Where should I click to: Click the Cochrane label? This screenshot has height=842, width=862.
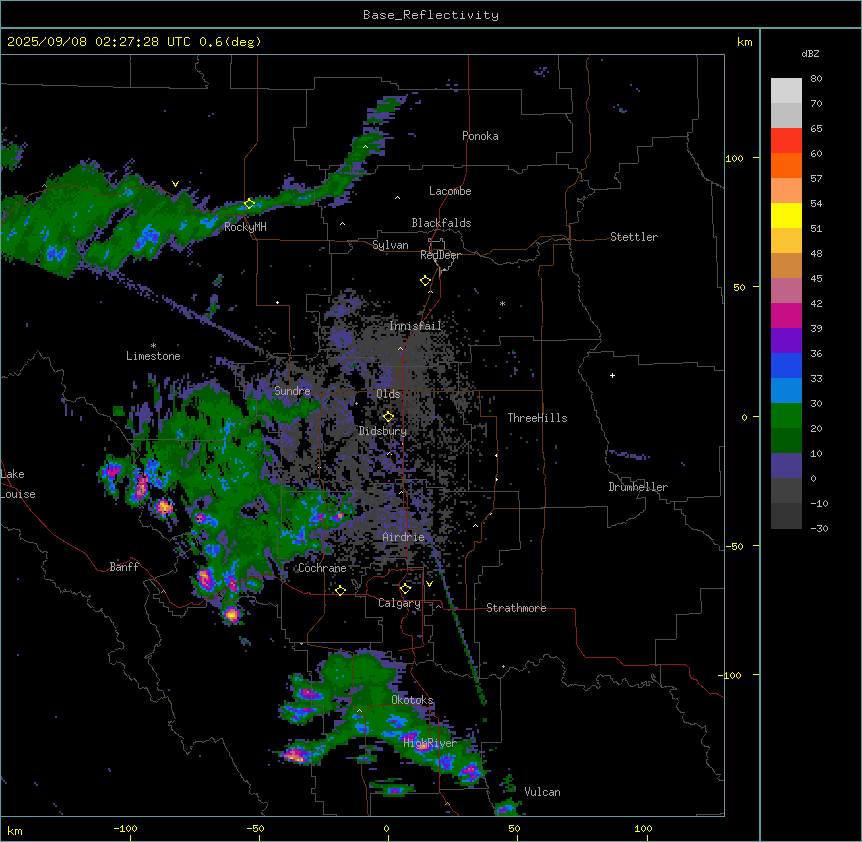(x=322, y=568)
